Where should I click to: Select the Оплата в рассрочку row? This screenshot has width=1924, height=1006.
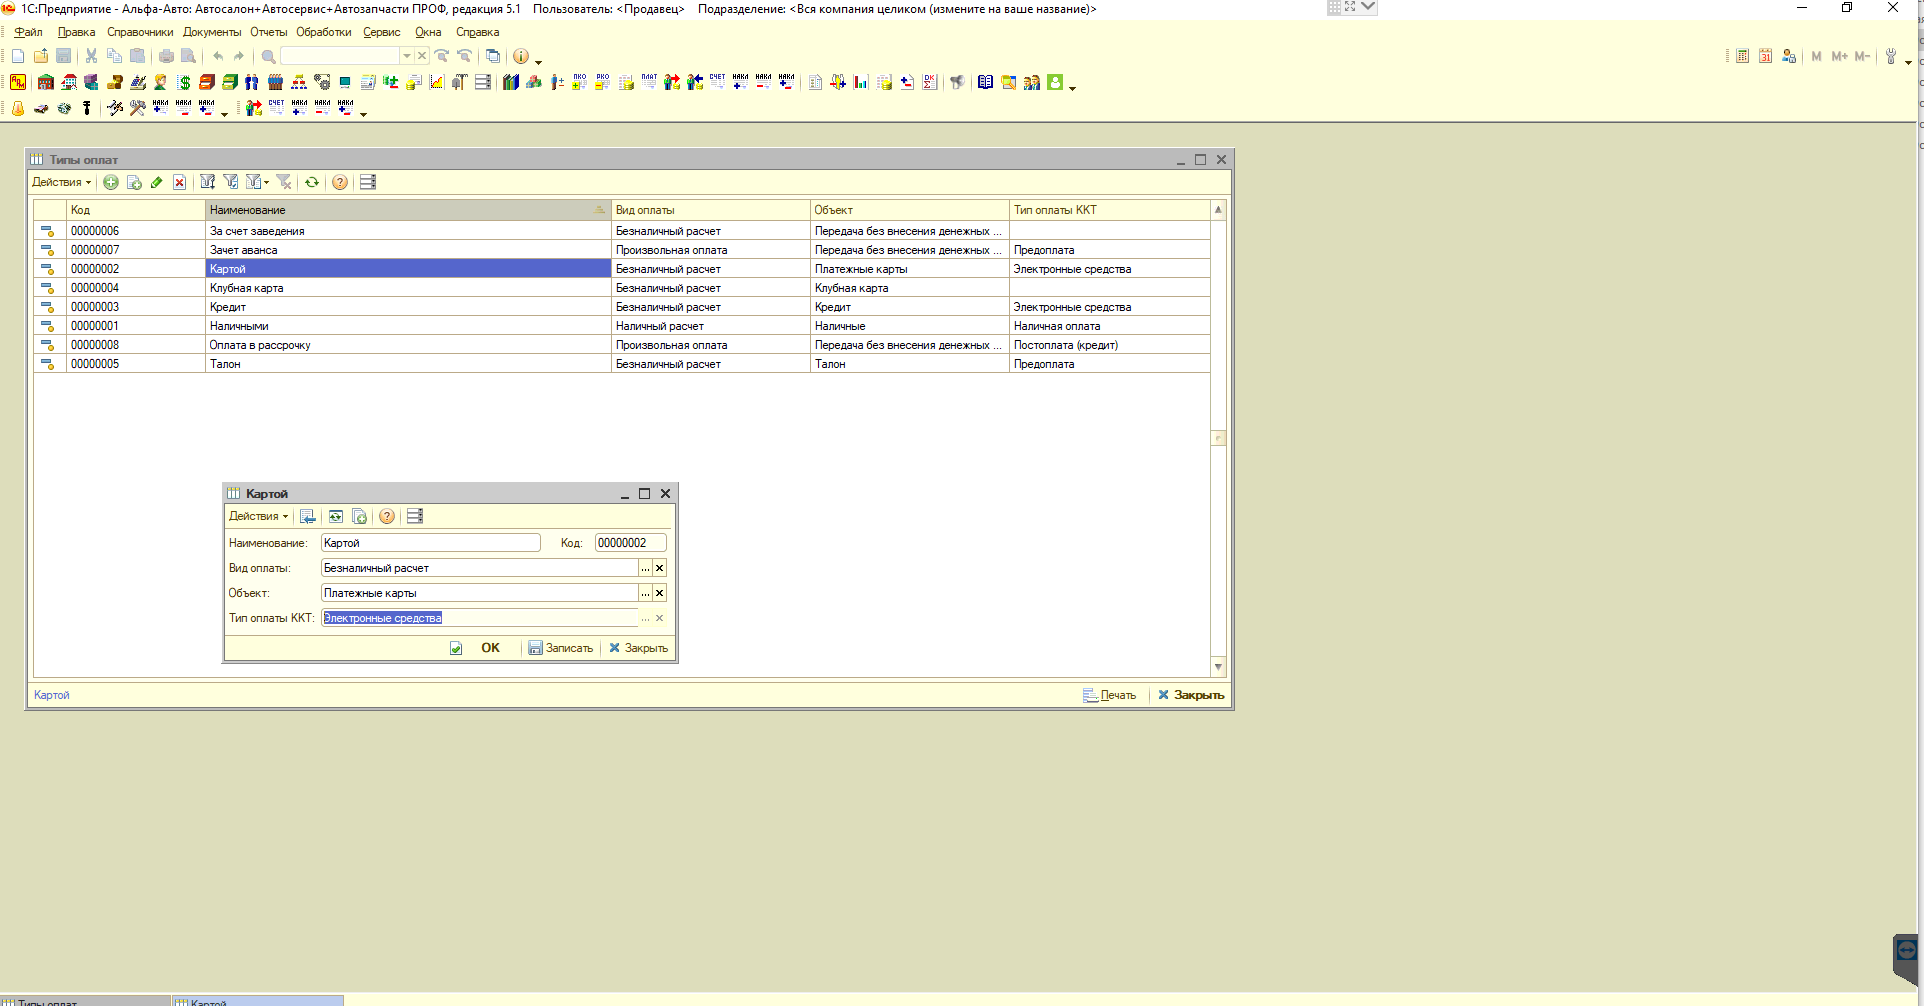pyautogui.click(x=621, y=345)
